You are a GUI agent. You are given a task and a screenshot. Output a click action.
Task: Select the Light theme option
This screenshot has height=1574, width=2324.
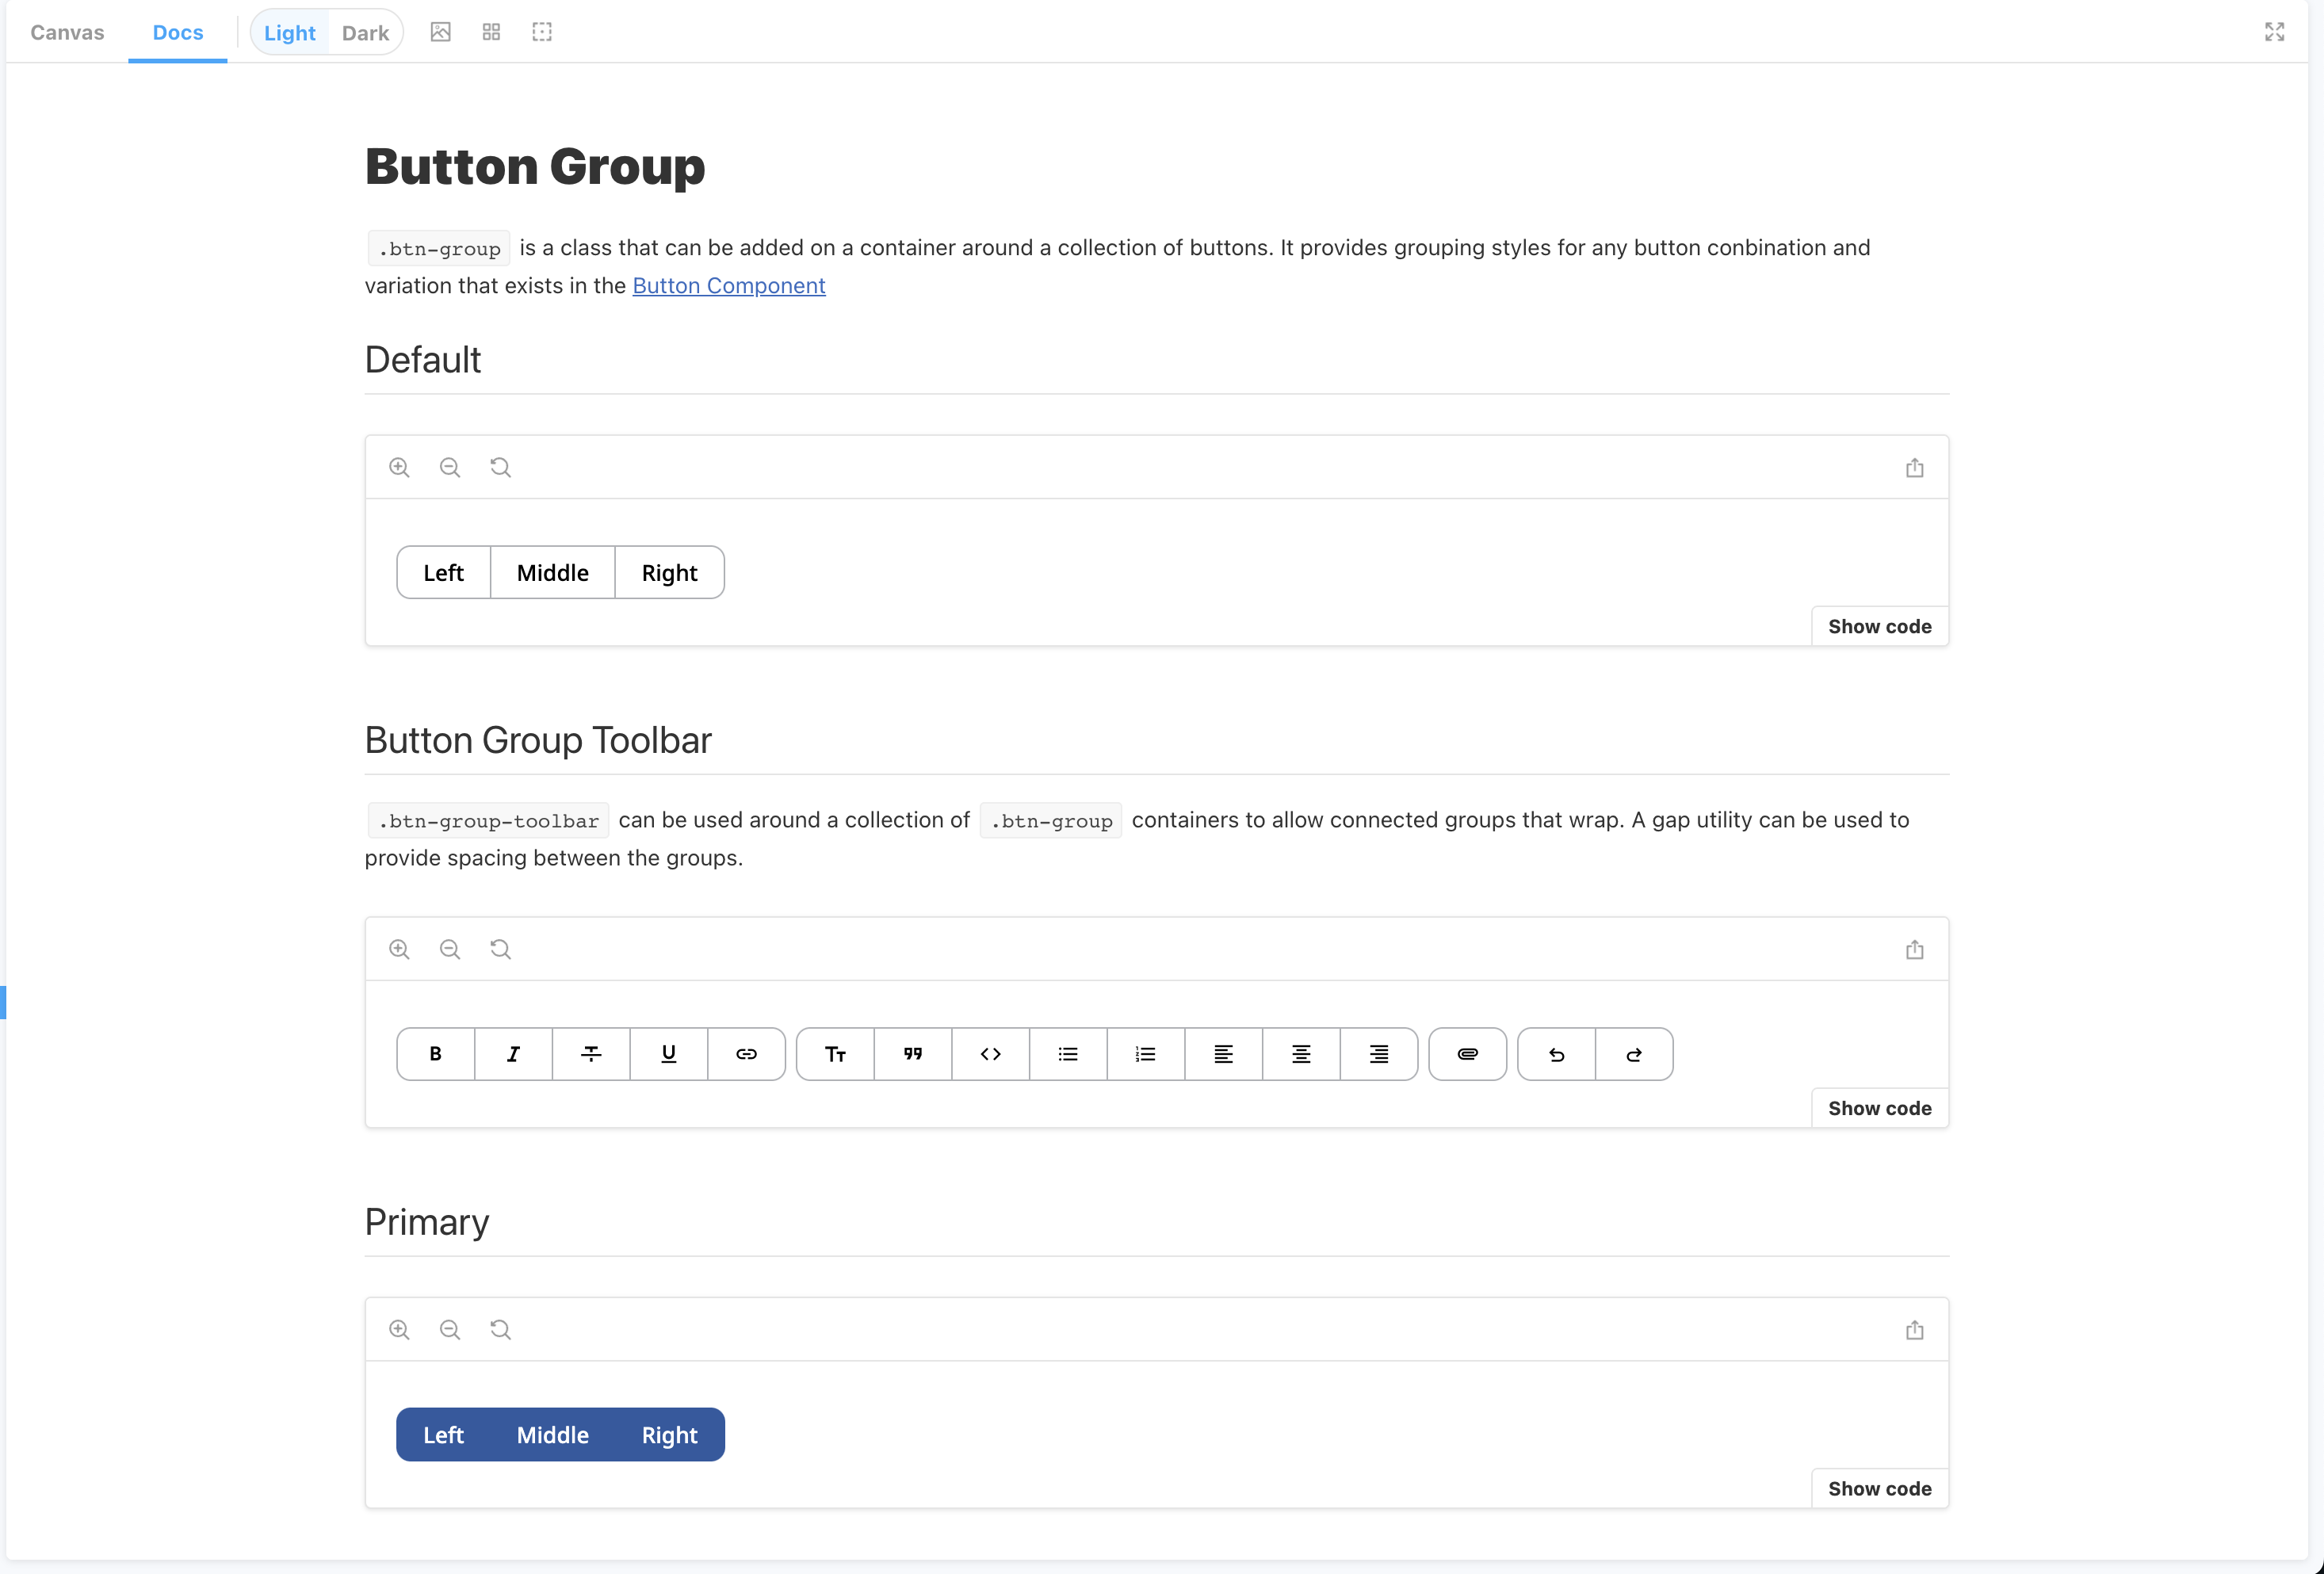[x=289, y=33]
